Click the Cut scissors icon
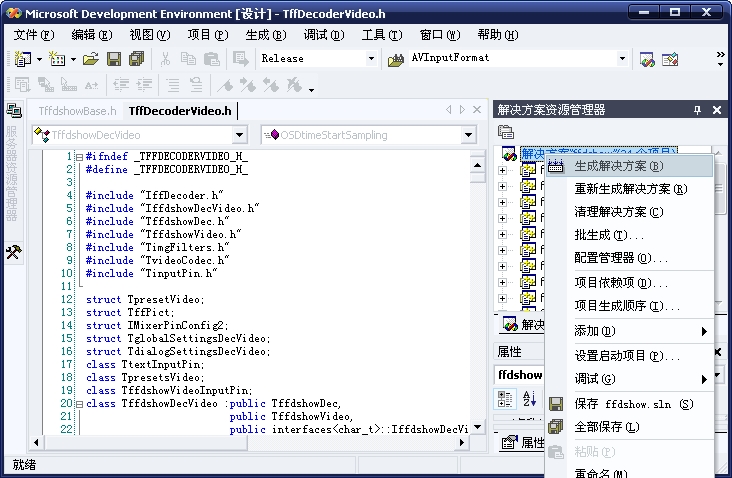Image resolution: width=732 pixels, height=478 pixels. coord(165,59)
